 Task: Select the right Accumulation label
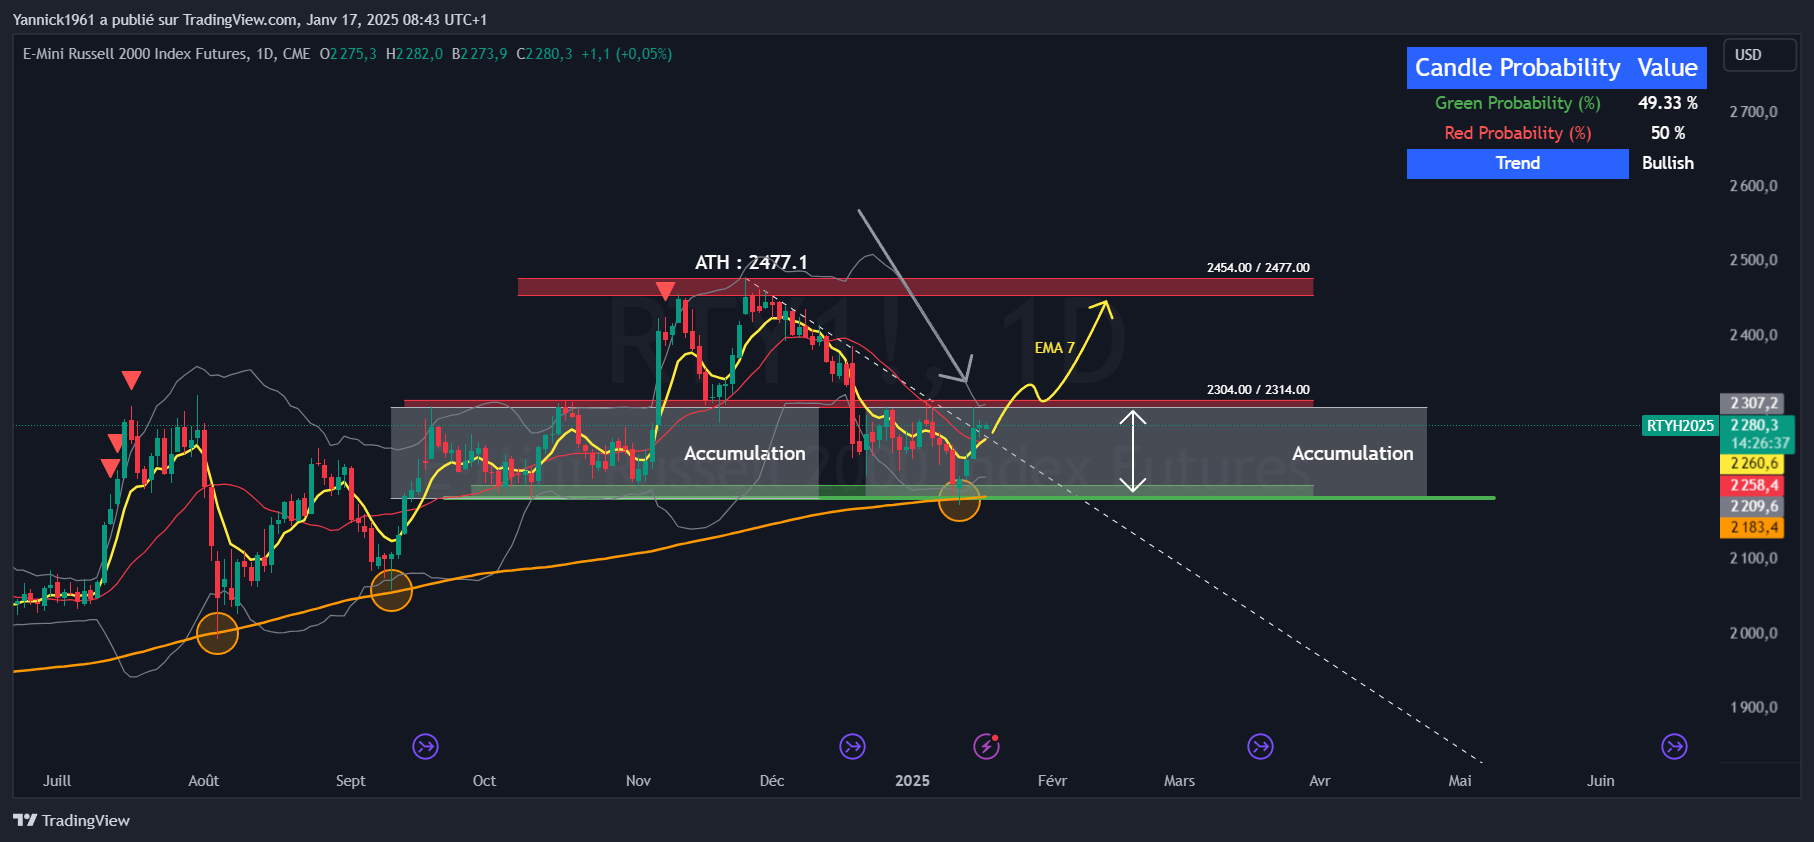coord(1352,454)
